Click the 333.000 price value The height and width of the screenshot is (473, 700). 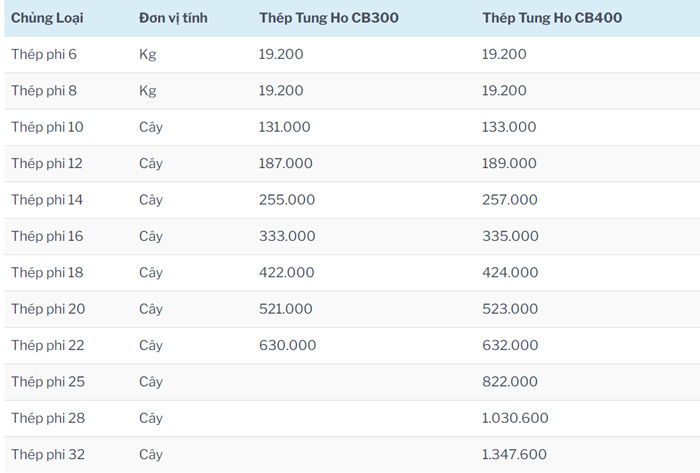point(287,236)
